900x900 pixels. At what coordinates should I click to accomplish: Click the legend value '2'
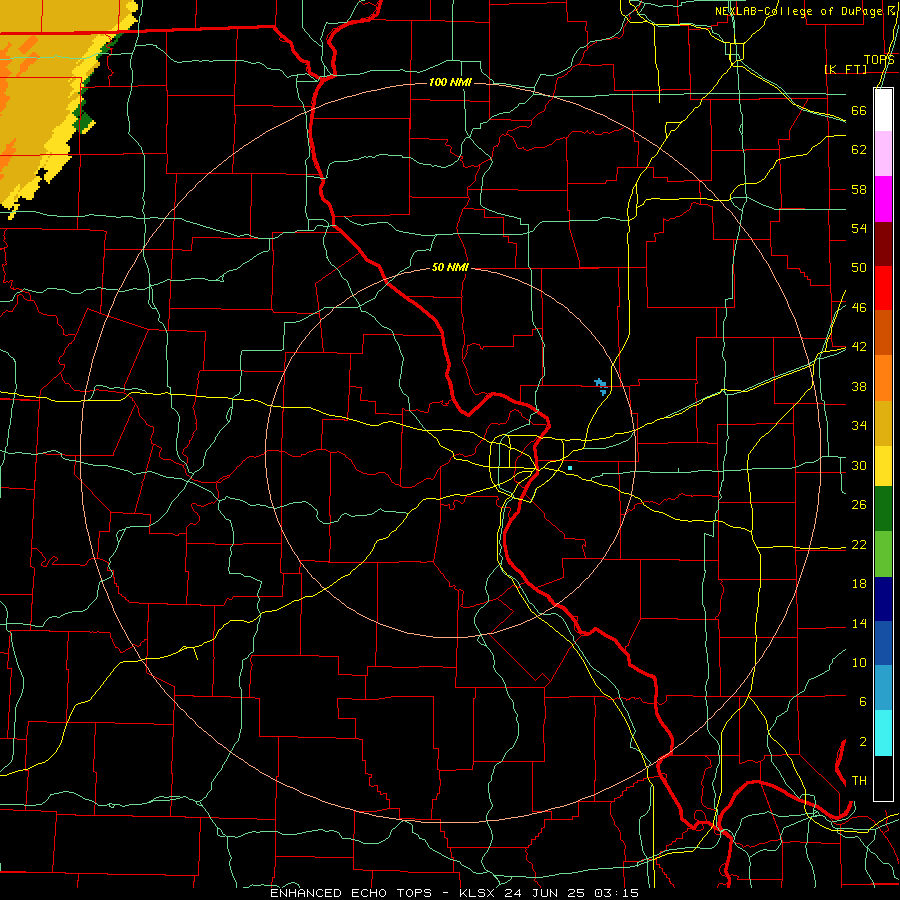point(862,742)
